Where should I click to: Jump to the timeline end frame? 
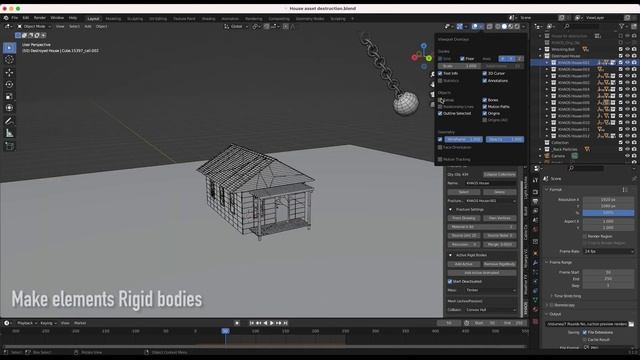[x=286, y=323]
